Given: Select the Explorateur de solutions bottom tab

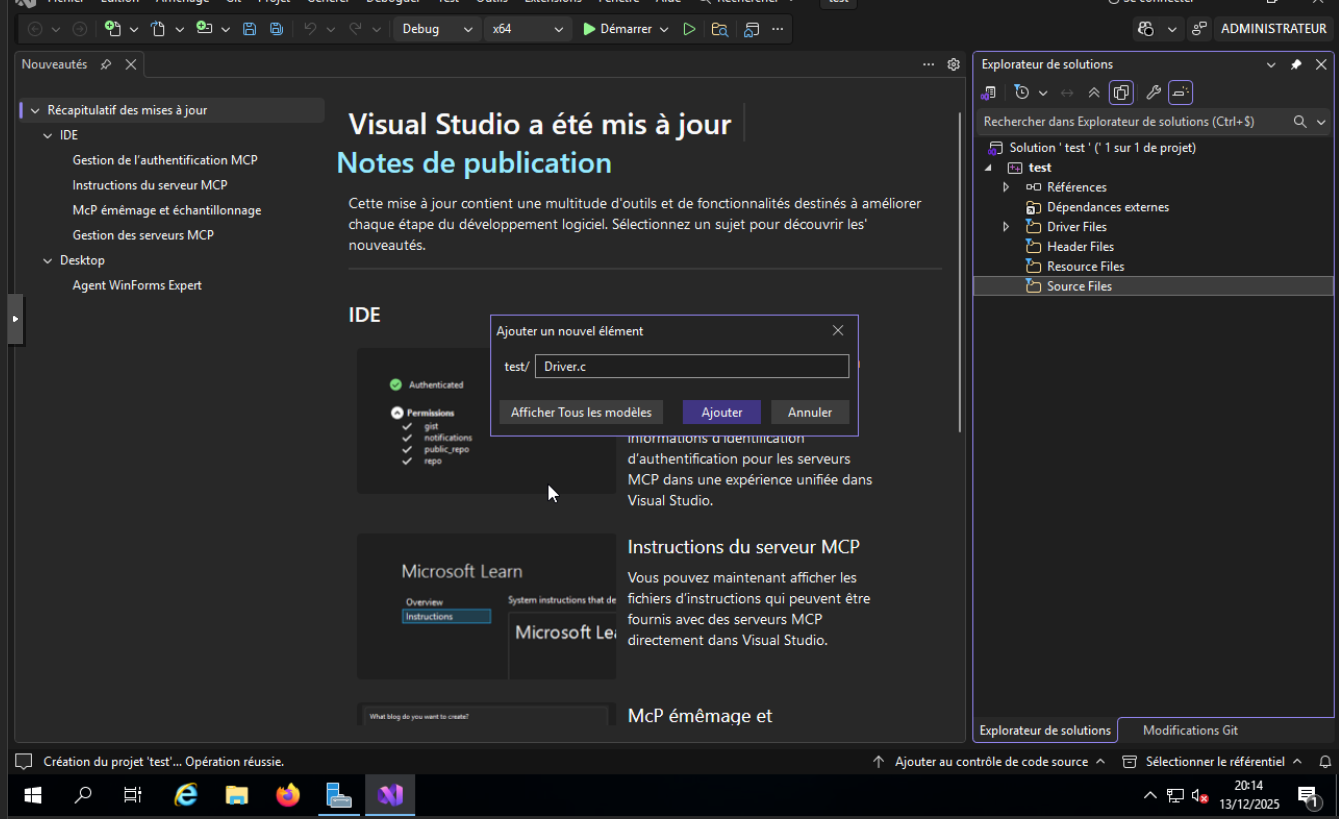Looking at the screenshot, I should (1045, 730).
